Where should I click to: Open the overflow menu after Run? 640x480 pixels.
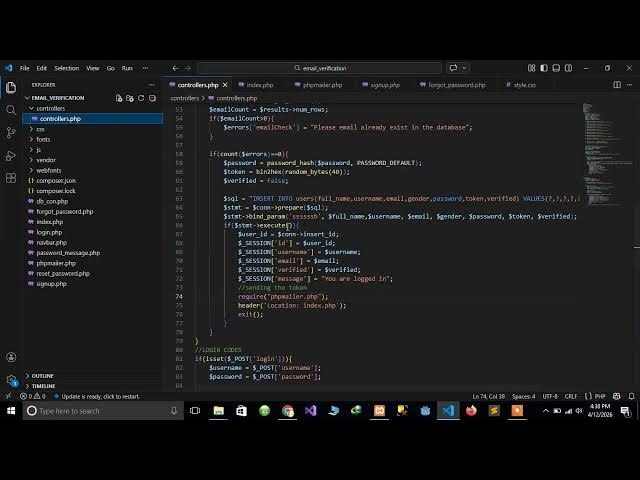click(145, 68)
